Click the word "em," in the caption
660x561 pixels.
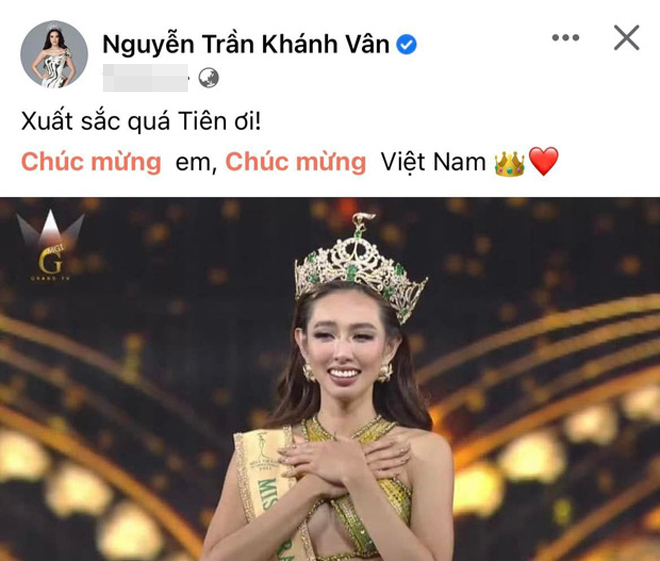(x=196, y=163)
